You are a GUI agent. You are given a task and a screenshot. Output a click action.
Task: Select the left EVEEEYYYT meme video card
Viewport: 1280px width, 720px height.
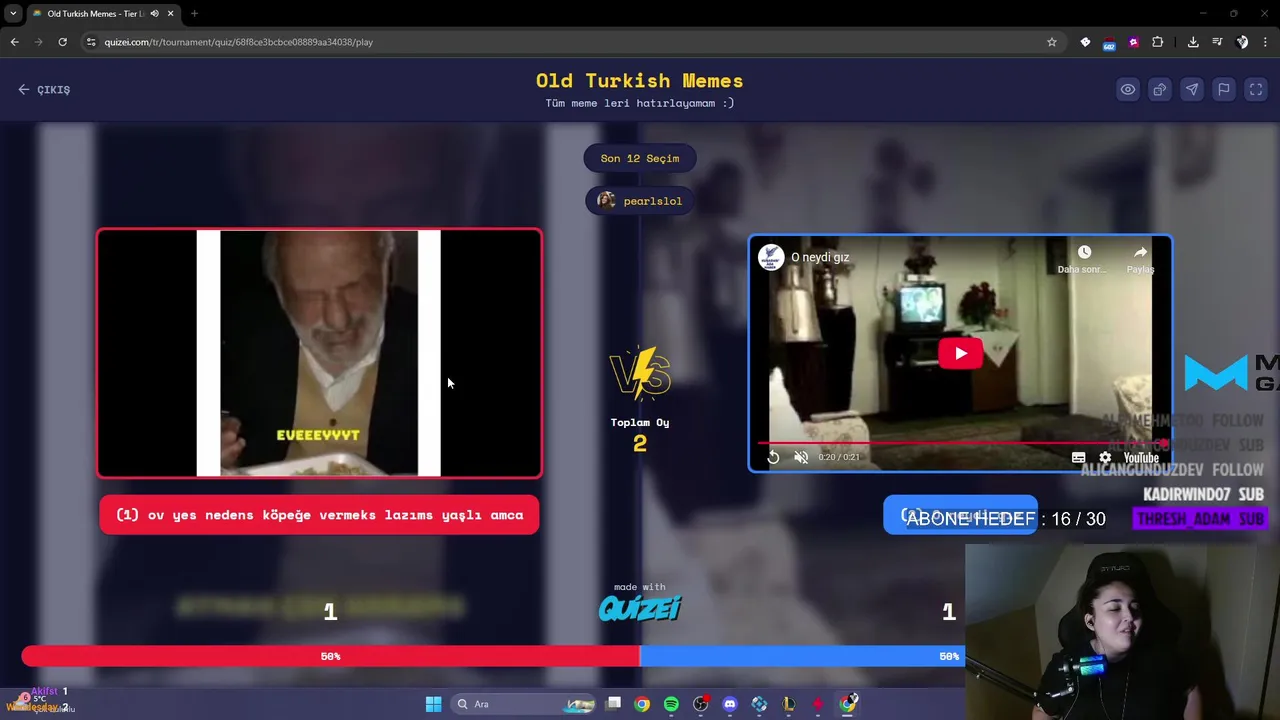(x=319, y=353)
